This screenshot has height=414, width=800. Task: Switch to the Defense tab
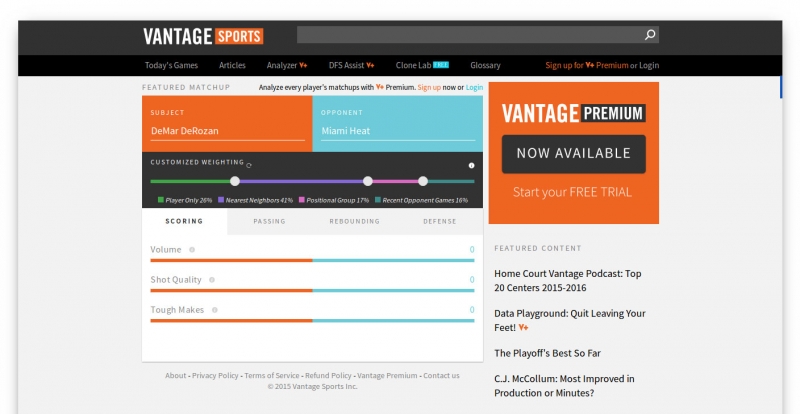(x=440, y=221)
